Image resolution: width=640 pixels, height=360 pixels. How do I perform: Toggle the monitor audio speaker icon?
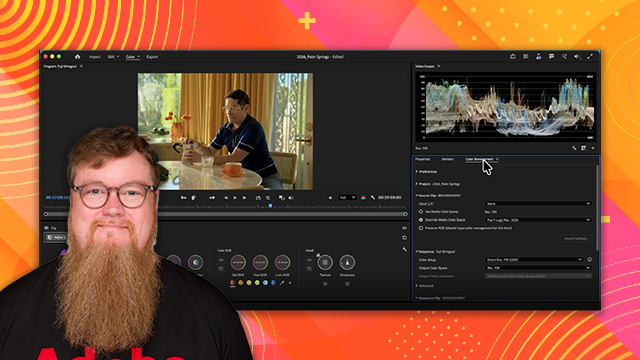point(291,198)
